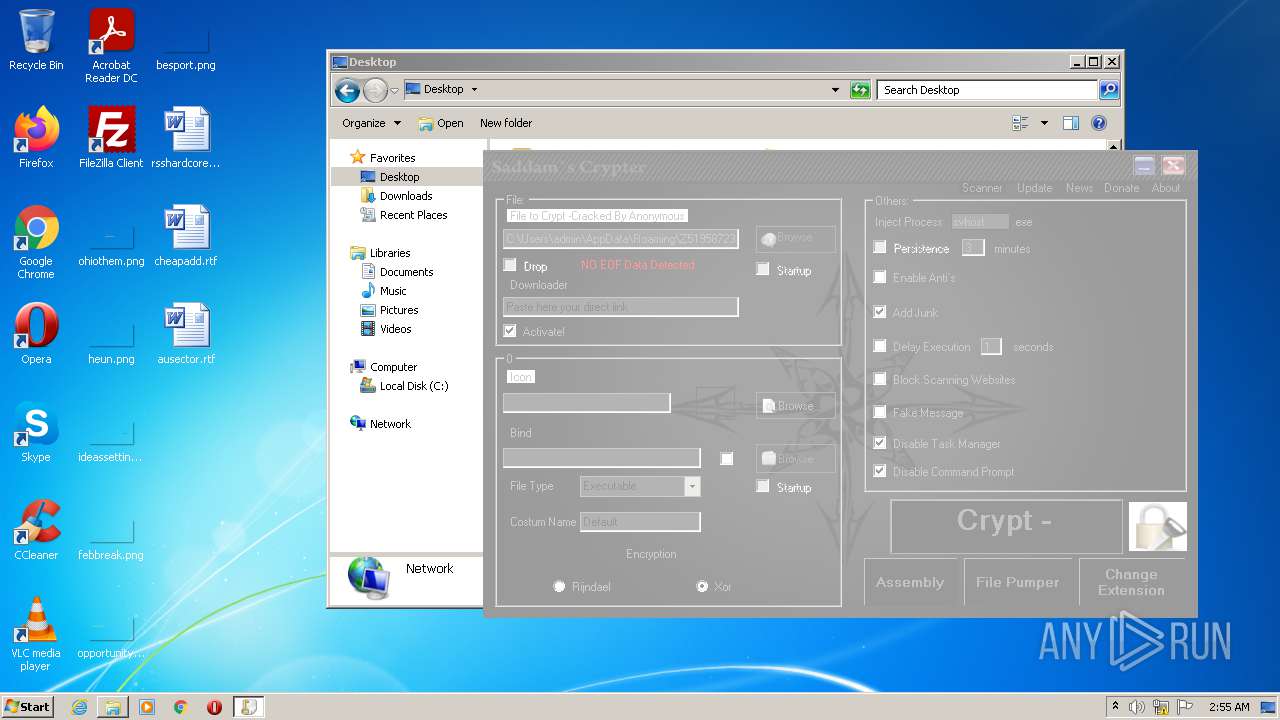This screenshot has width=1280, height=720.
Task: Select the CCleaner desktop shortcut
Action: pos(36,530)
